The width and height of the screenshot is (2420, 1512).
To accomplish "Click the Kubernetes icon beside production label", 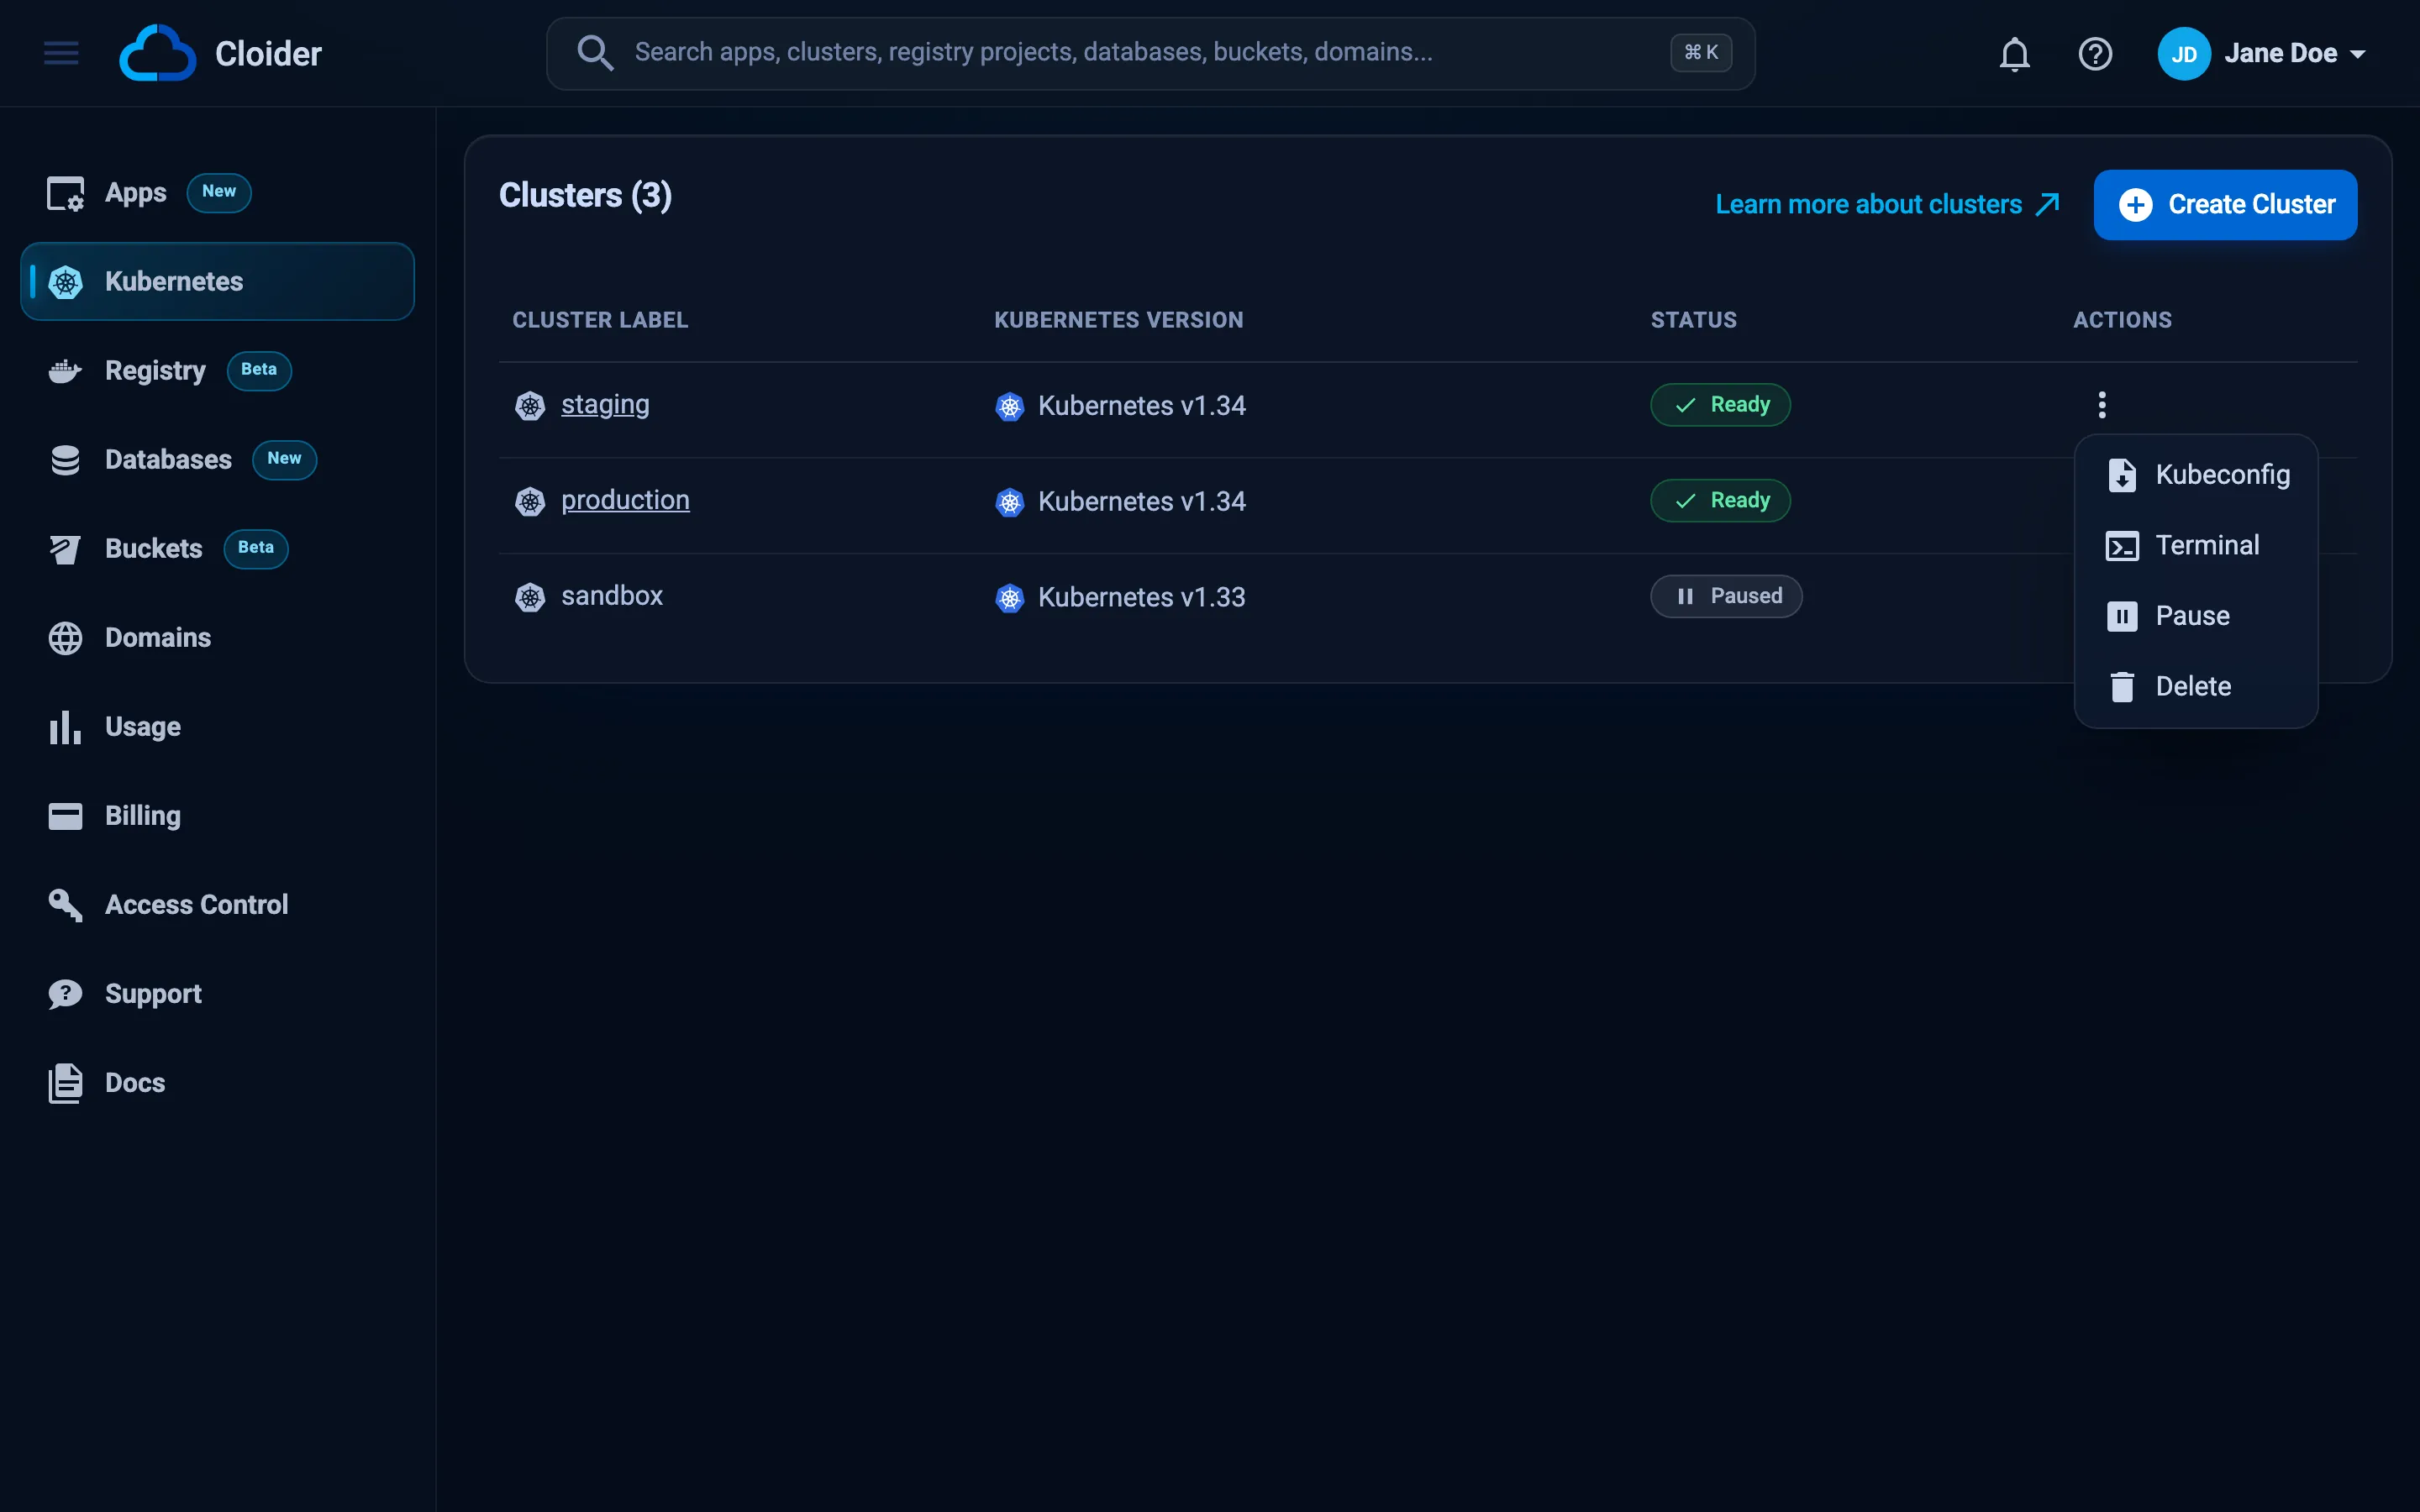I will 530,501.
